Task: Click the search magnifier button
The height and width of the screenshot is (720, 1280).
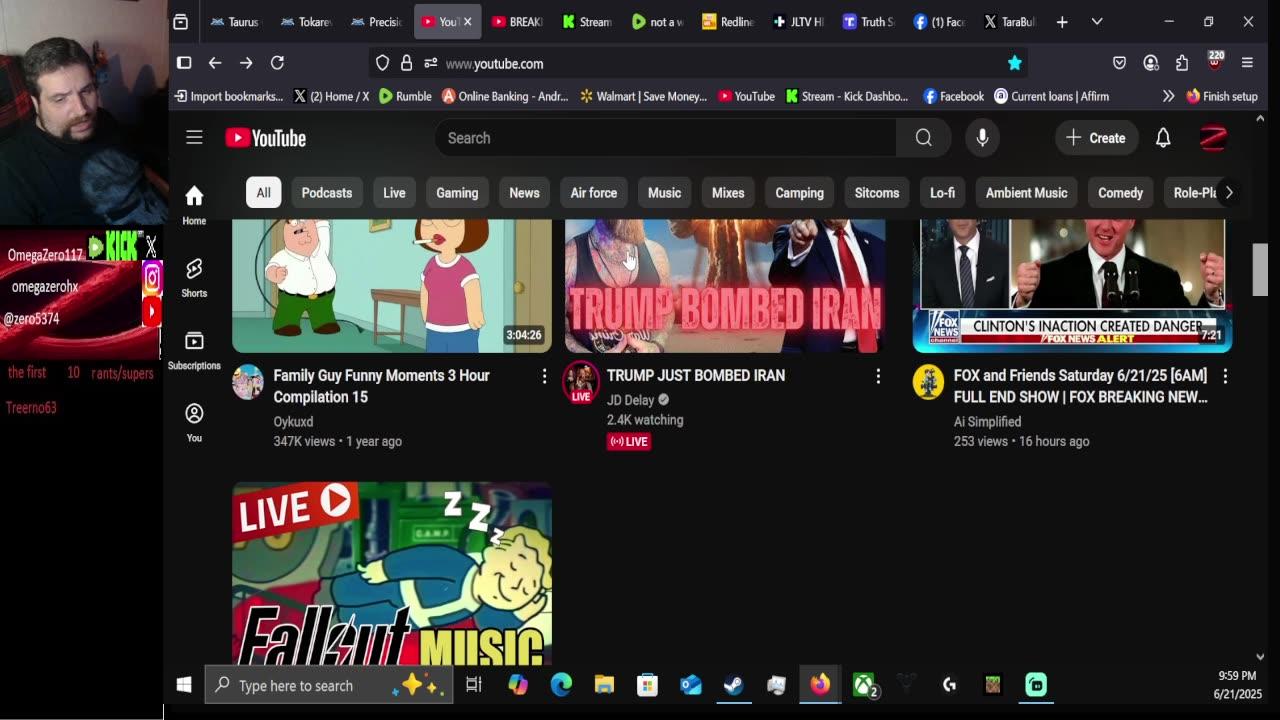Action: tap(923, 138)
